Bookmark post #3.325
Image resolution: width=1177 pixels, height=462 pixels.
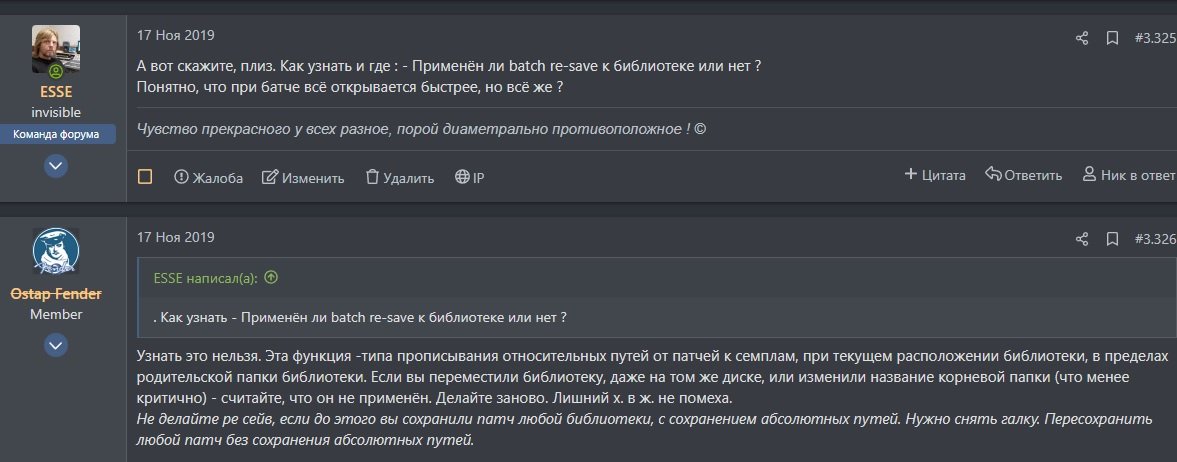point(1111,39)
